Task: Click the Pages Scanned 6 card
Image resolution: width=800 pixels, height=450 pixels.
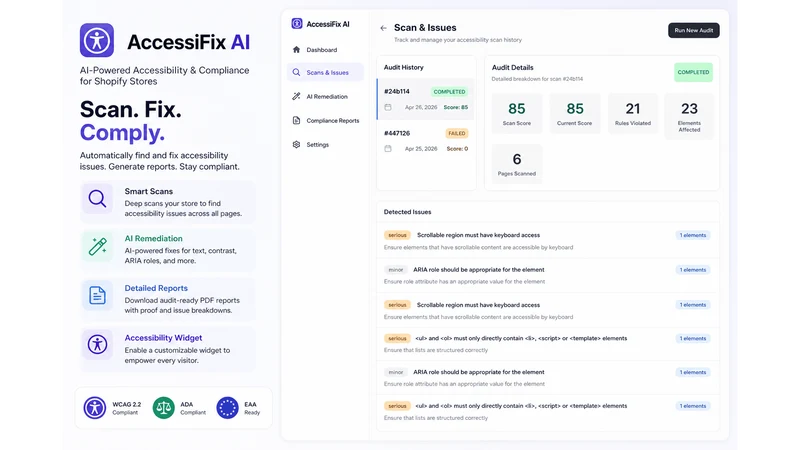Action: pos(516,164)
